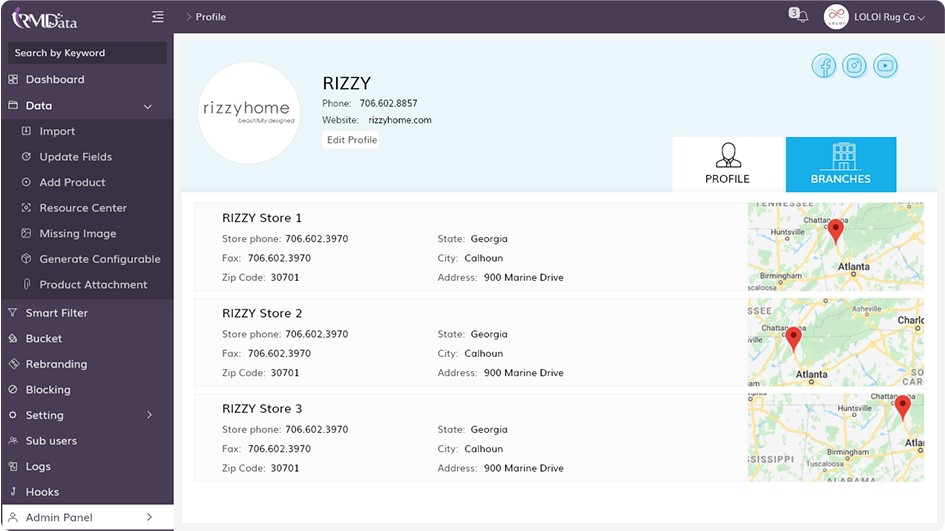Open Import under Data
This screenshot has width=945, height=531.
coord(57,131)
